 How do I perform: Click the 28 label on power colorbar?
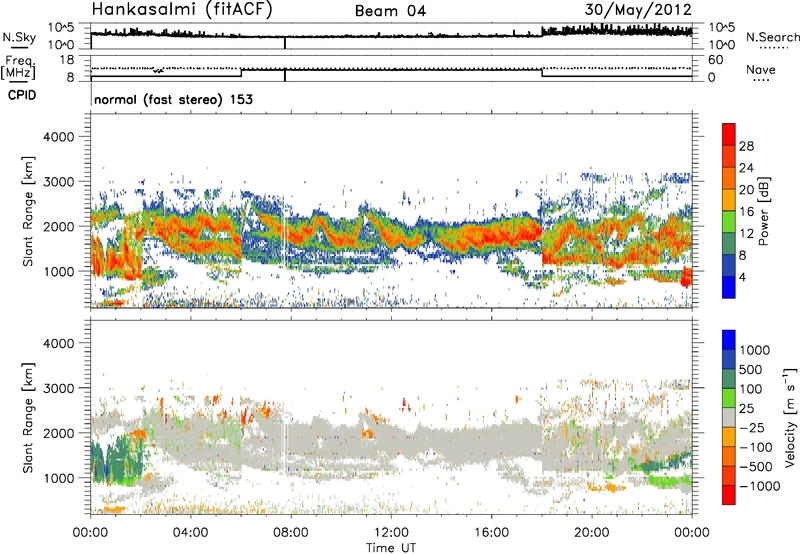(746, 146)
